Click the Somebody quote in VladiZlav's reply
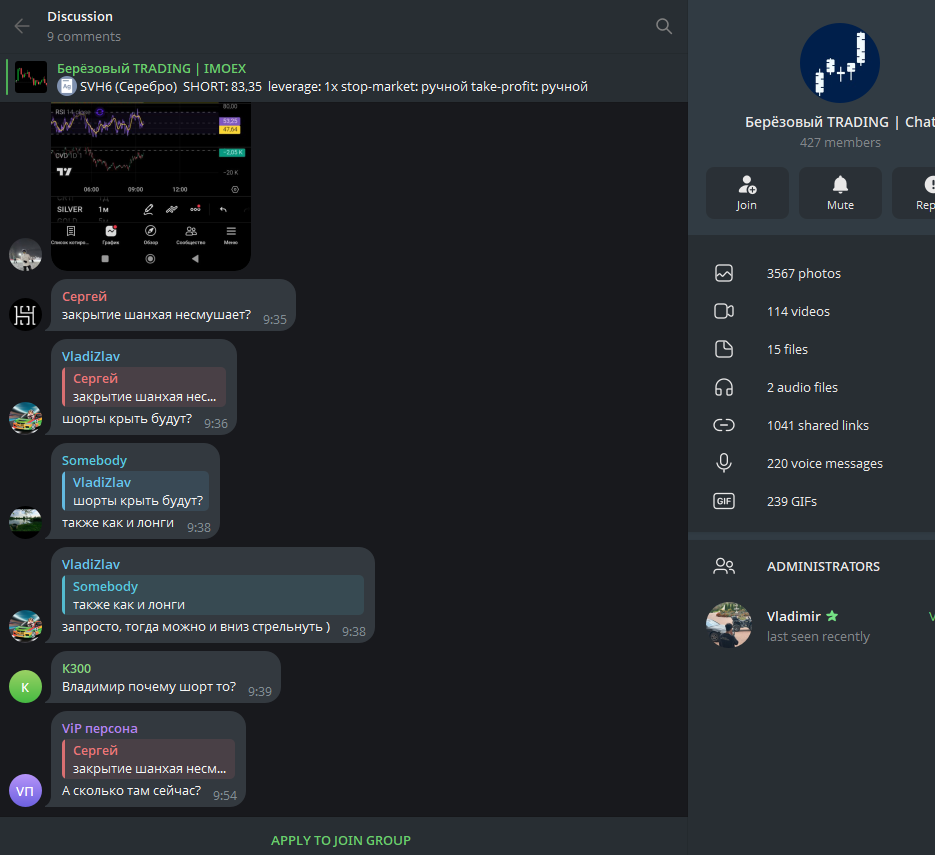This screenshot has height=855, width=935. pos(213,595)
